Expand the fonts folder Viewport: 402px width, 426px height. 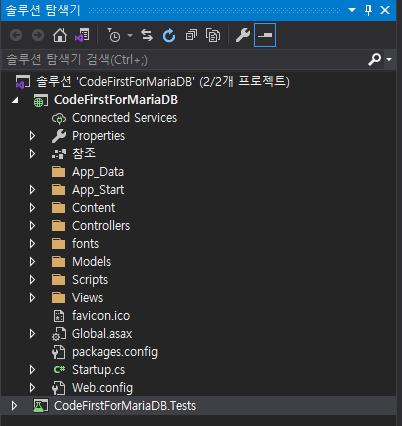click(x=32, y=244)
